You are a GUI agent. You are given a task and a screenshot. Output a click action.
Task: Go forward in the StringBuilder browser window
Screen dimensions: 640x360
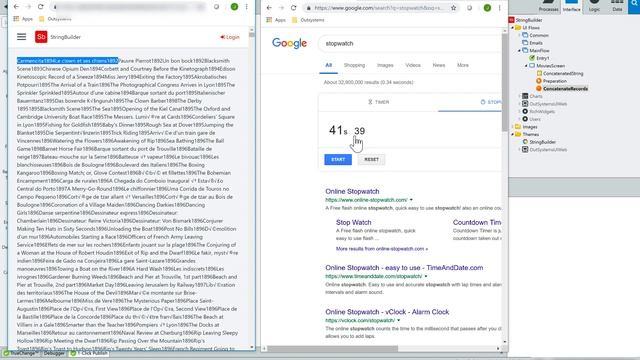click(x=28, y=7)
